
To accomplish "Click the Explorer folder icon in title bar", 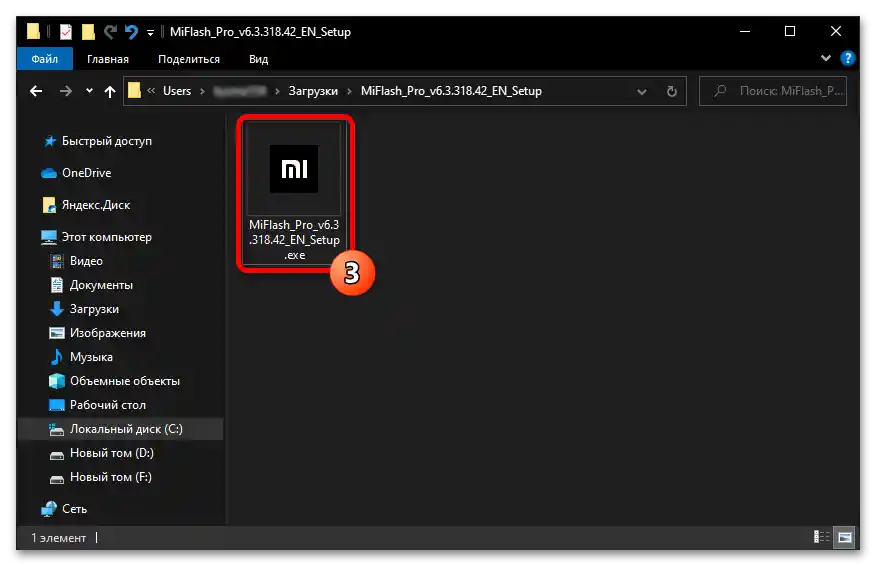I will pos(33,32).
